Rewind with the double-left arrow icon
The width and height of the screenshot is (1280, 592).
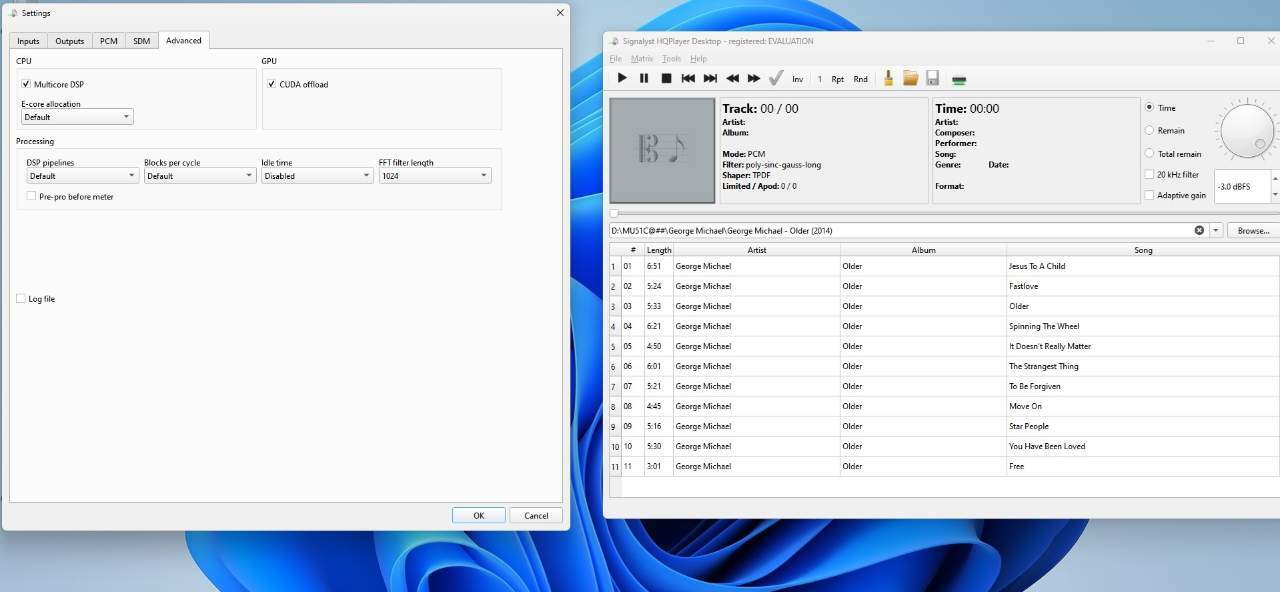pyautogui.click(x=732, y=78)
